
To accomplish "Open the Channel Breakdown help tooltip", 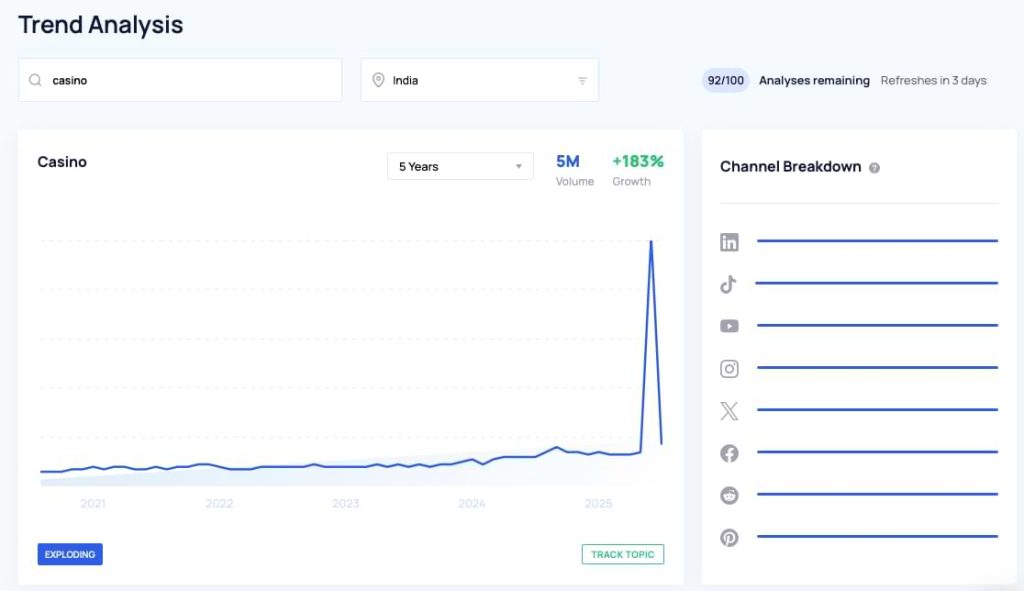I will coord(875,167).
